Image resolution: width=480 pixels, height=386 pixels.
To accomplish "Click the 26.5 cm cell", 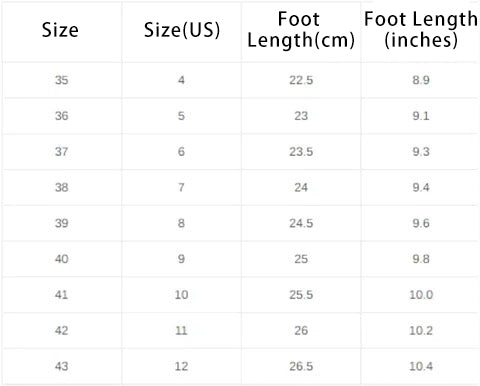I will (x=301, y=366).
